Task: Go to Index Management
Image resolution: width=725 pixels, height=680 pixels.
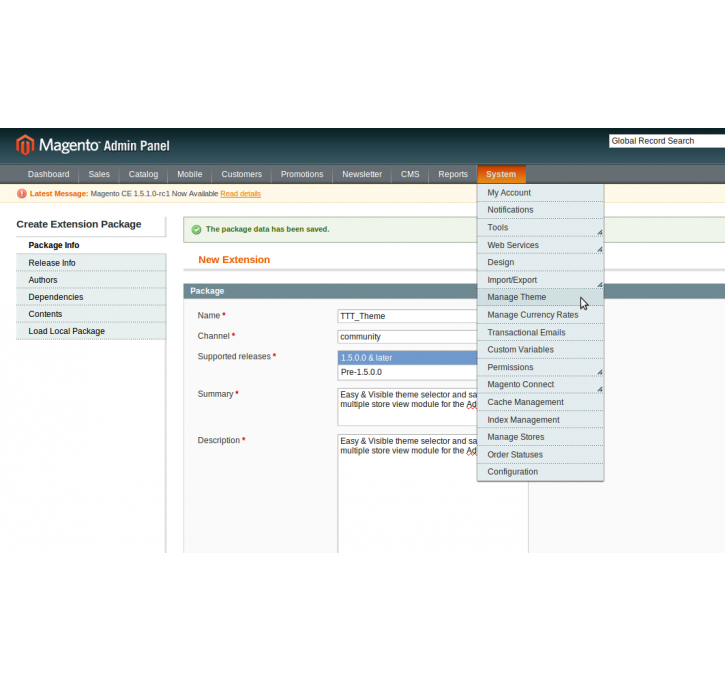Action: click(x=540, y=420)
